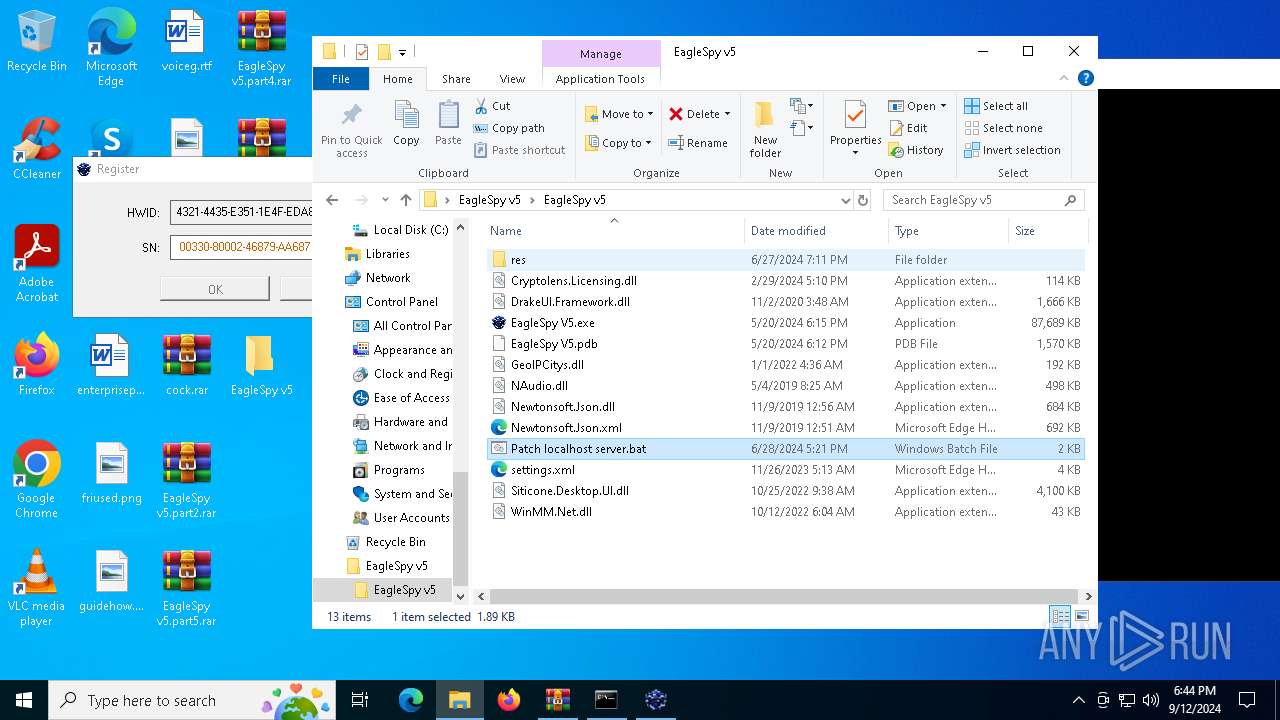The height and width of the screenshot is (720, 1280).
Task: Switch to Large icons view
Action: pos(1081,616)
